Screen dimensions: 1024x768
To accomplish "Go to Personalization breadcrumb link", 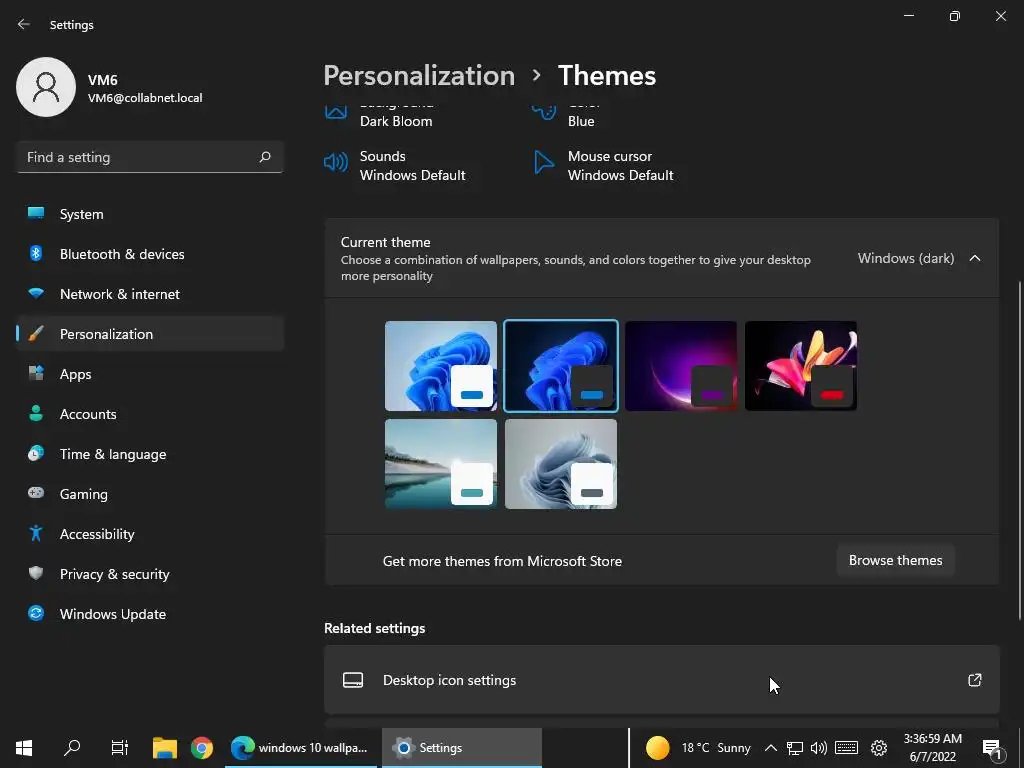I will (419, 76).
